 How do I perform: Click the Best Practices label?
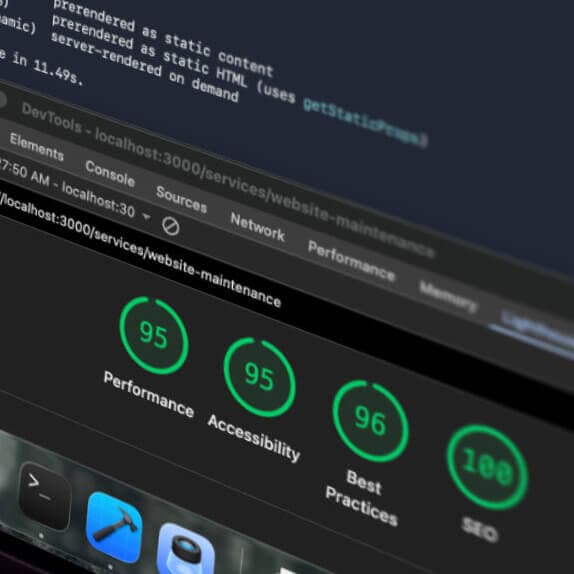(x=362, y=497)
